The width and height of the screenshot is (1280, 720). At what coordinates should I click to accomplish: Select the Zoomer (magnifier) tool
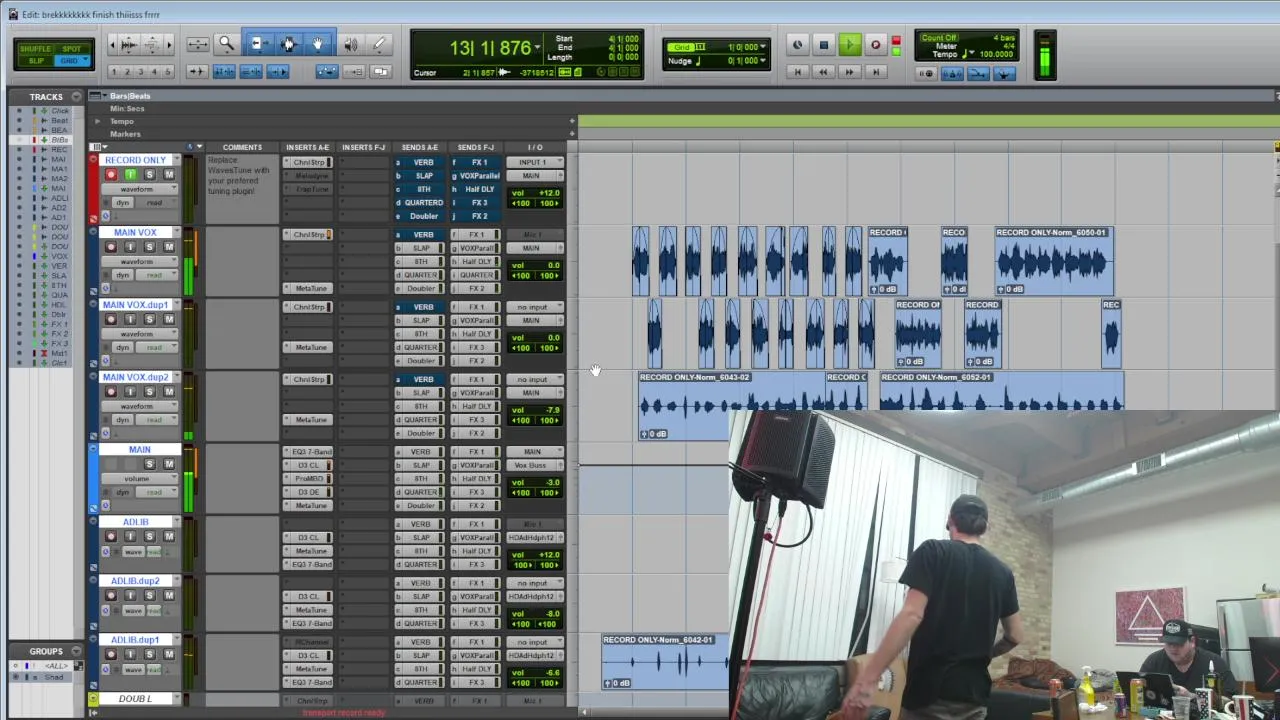(x=226, y=44)
